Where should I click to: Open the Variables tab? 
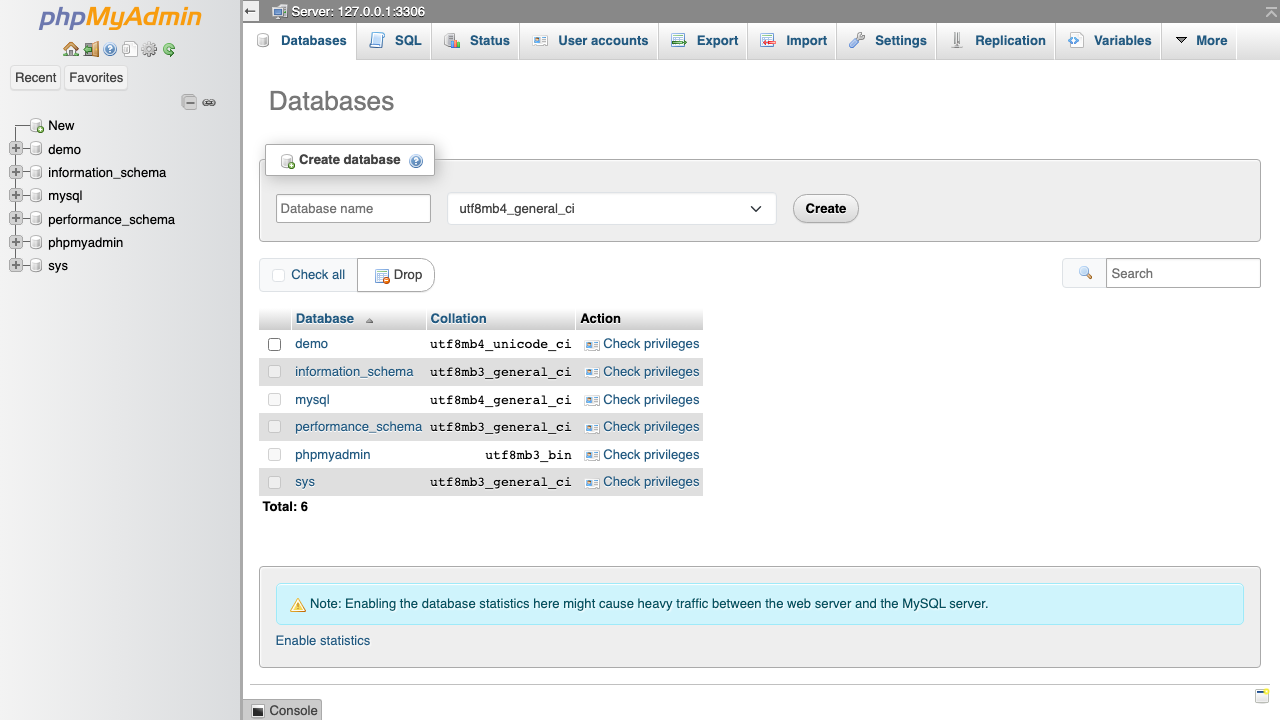pos(1109,41)
